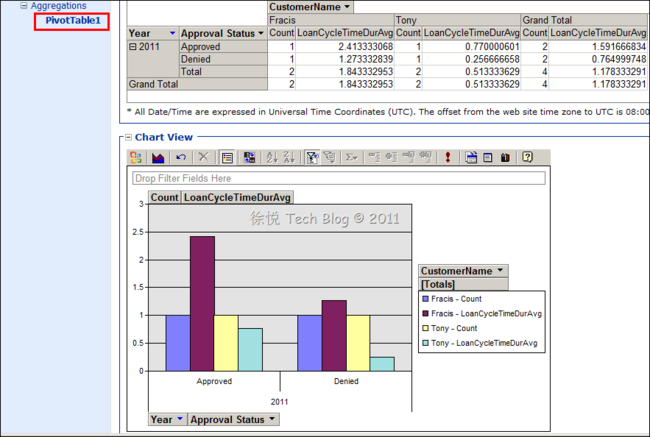The image size is (650, 437).
Task: Click the Approved row label in pivot table
Action: pos(223,46)
